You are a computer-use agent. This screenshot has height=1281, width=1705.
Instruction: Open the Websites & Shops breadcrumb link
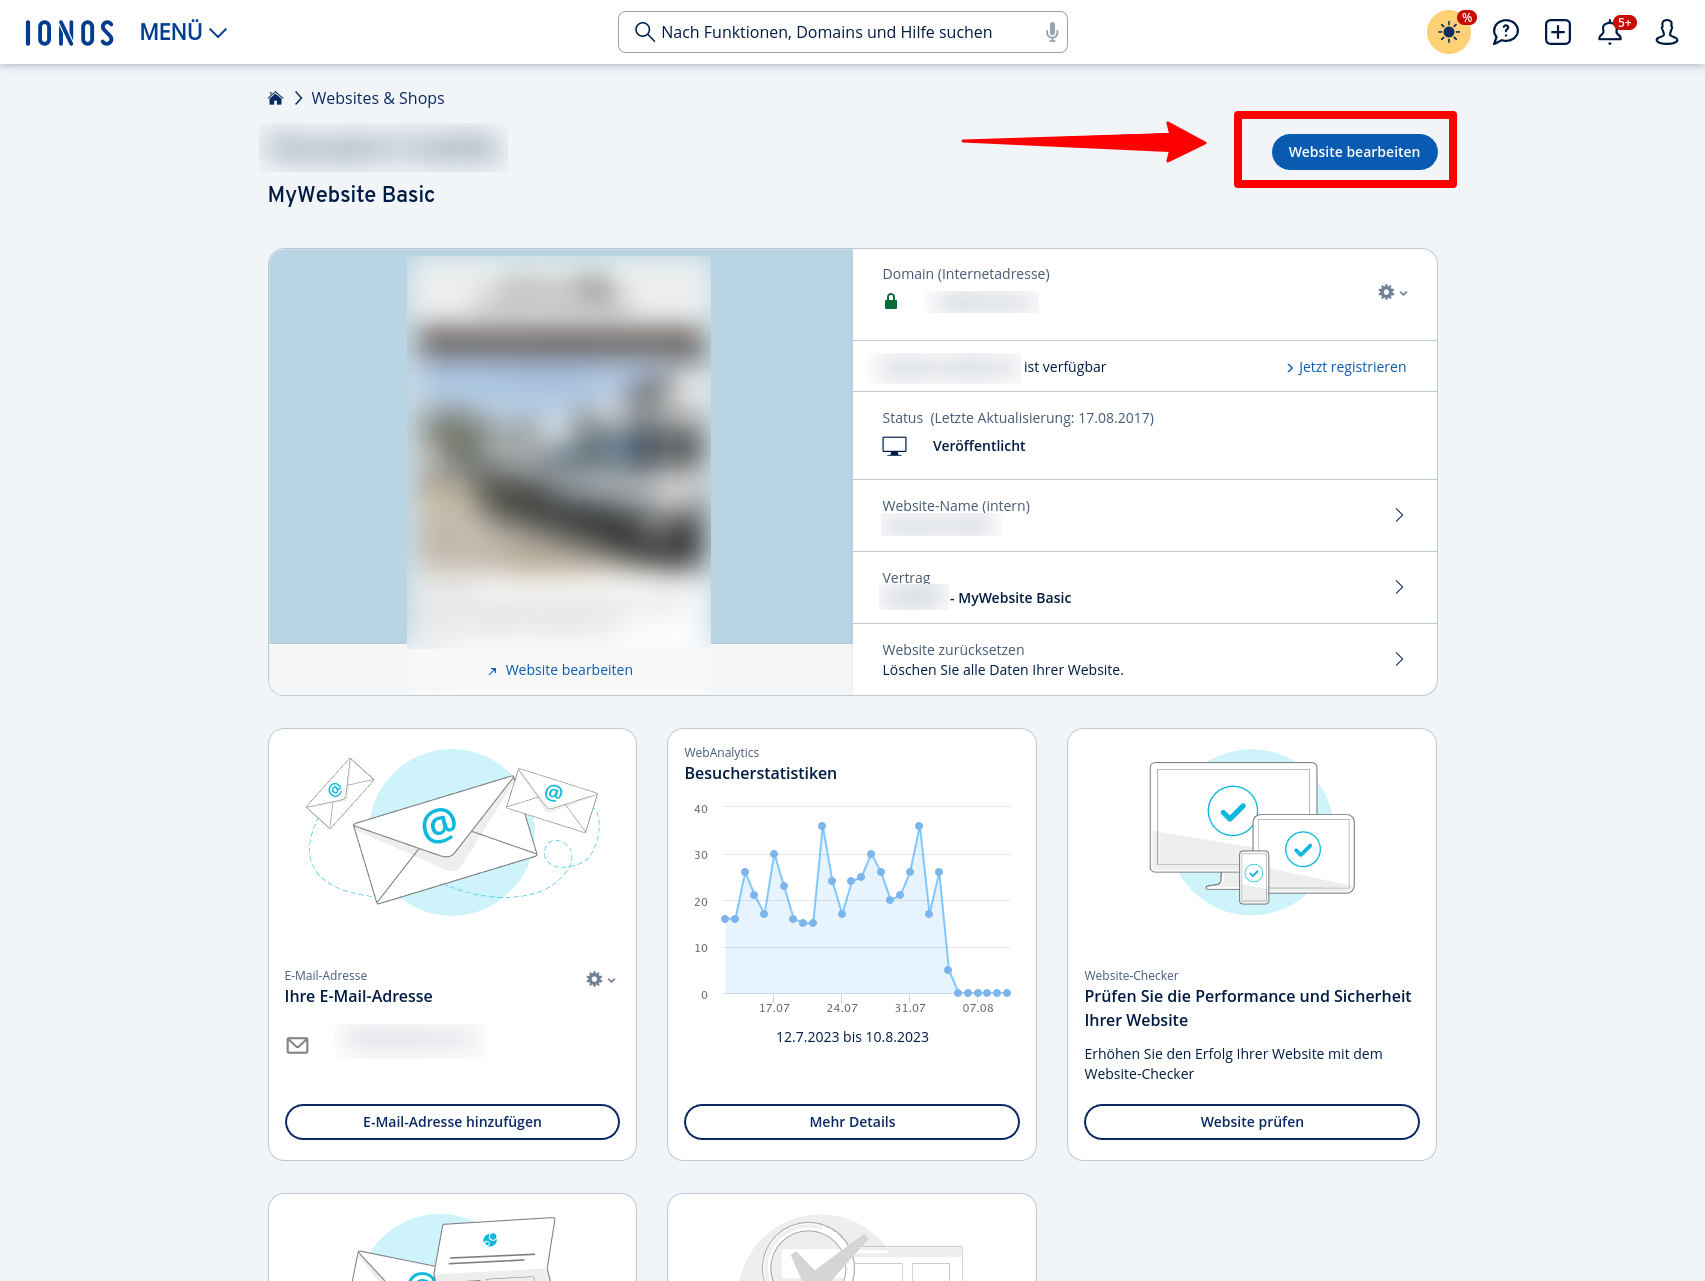377,97
